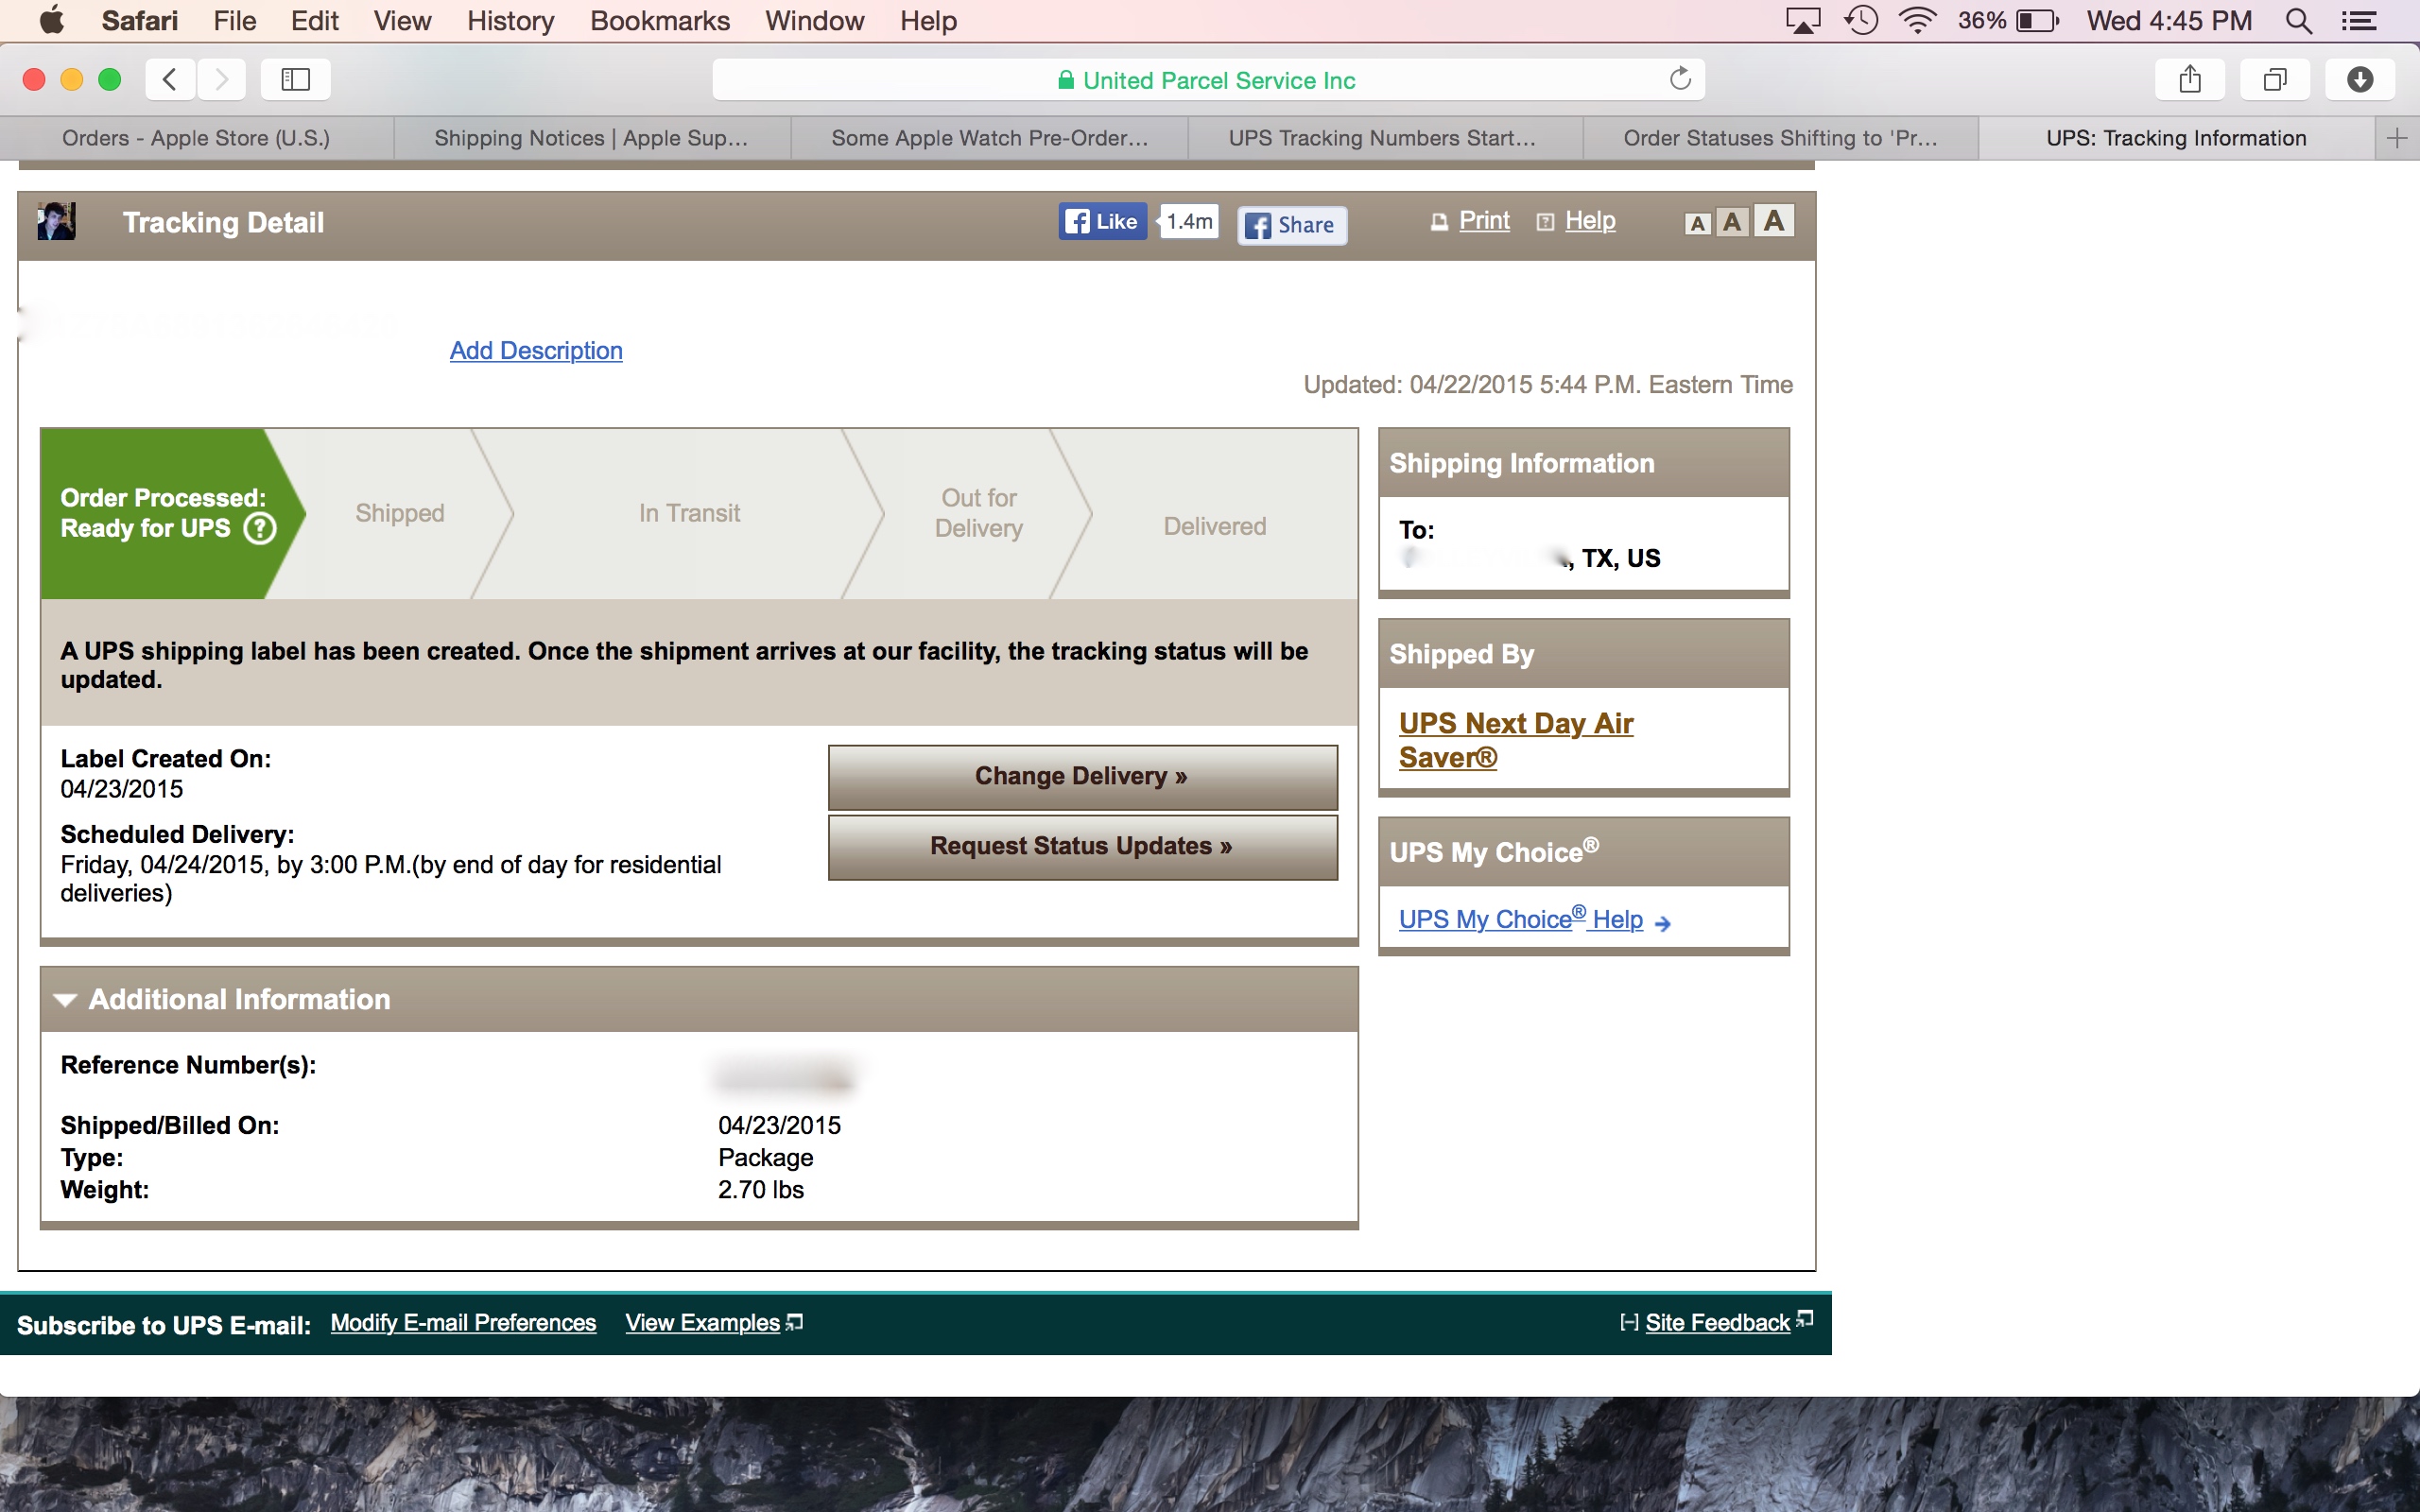2420x1512 pixels.
Task: Open the Bookmarks menu
Action: 660,21
